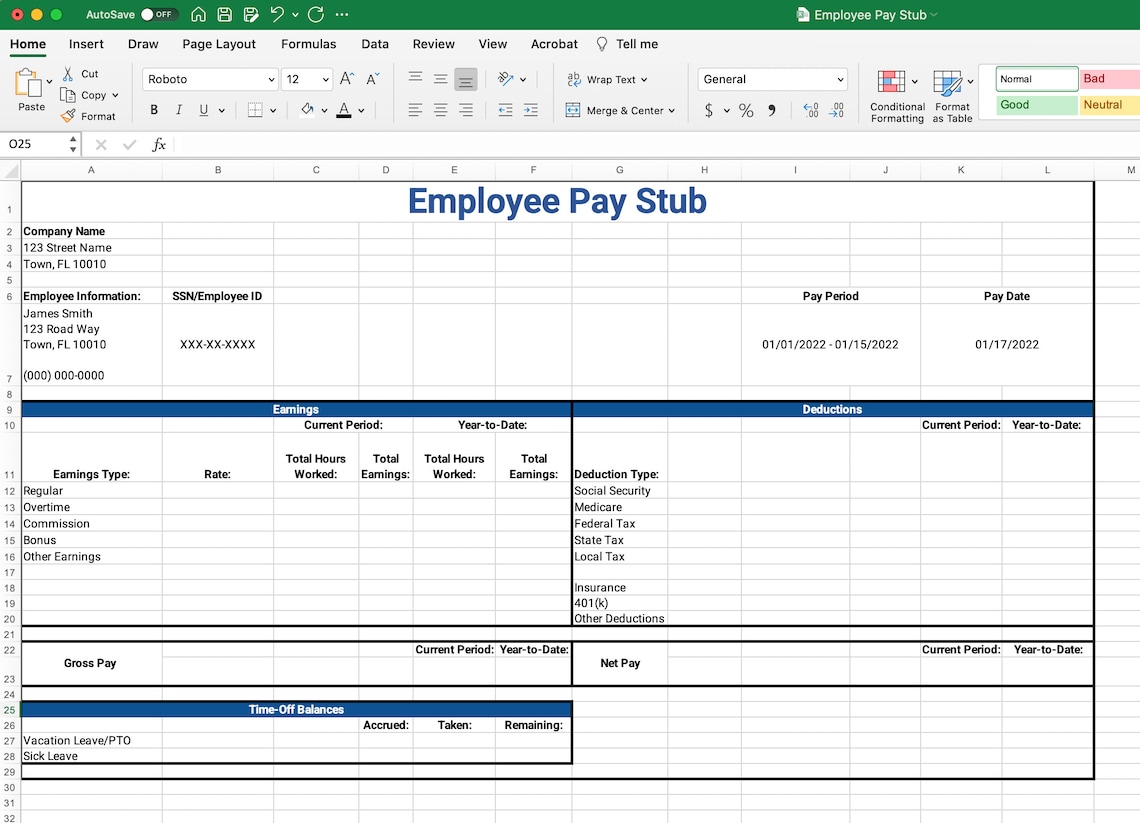Click the Orientation text angle icon
Screen dimensions: 1140x823
[506, 79]
